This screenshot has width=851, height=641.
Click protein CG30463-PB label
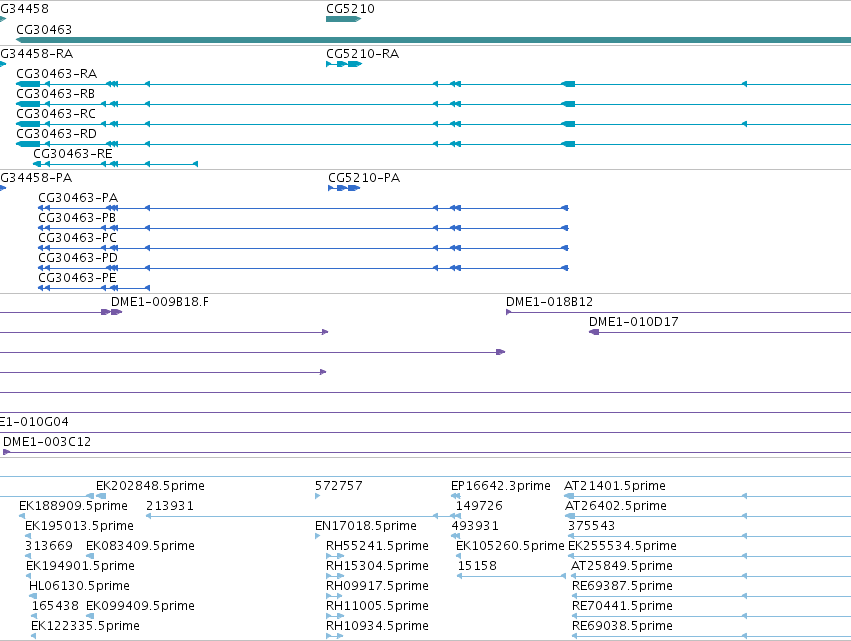pos(77,218)
